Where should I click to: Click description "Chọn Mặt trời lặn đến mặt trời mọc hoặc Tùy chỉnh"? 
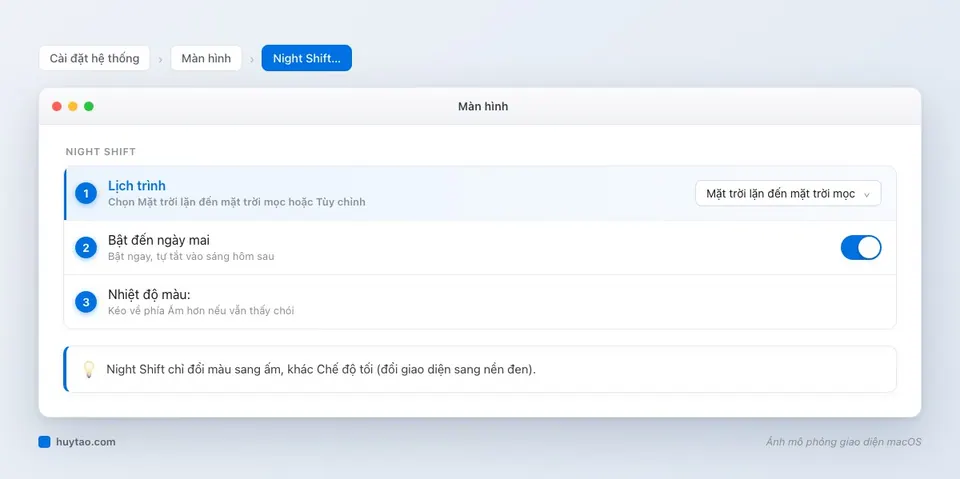[x=236, y=202]
